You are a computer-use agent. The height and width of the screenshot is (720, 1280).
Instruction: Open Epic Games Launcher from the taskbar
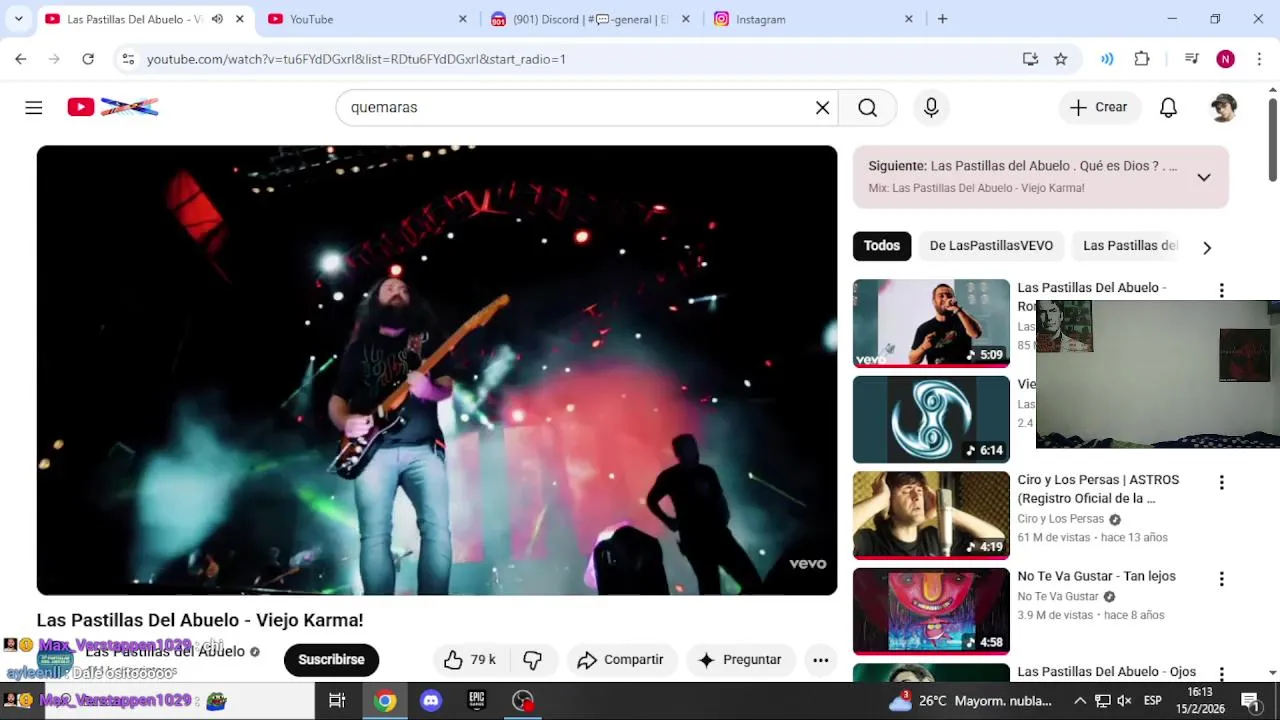[477, 701]
